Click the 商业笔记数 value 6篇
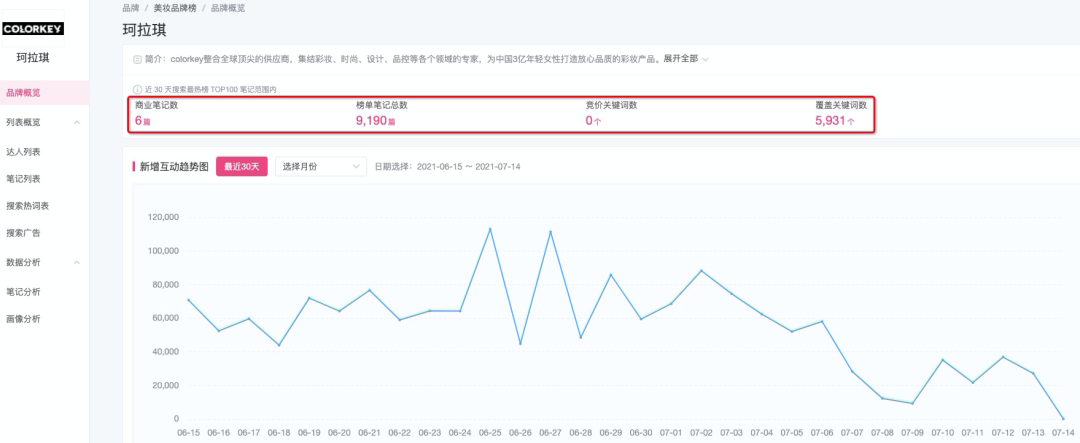 pos(143,121)
